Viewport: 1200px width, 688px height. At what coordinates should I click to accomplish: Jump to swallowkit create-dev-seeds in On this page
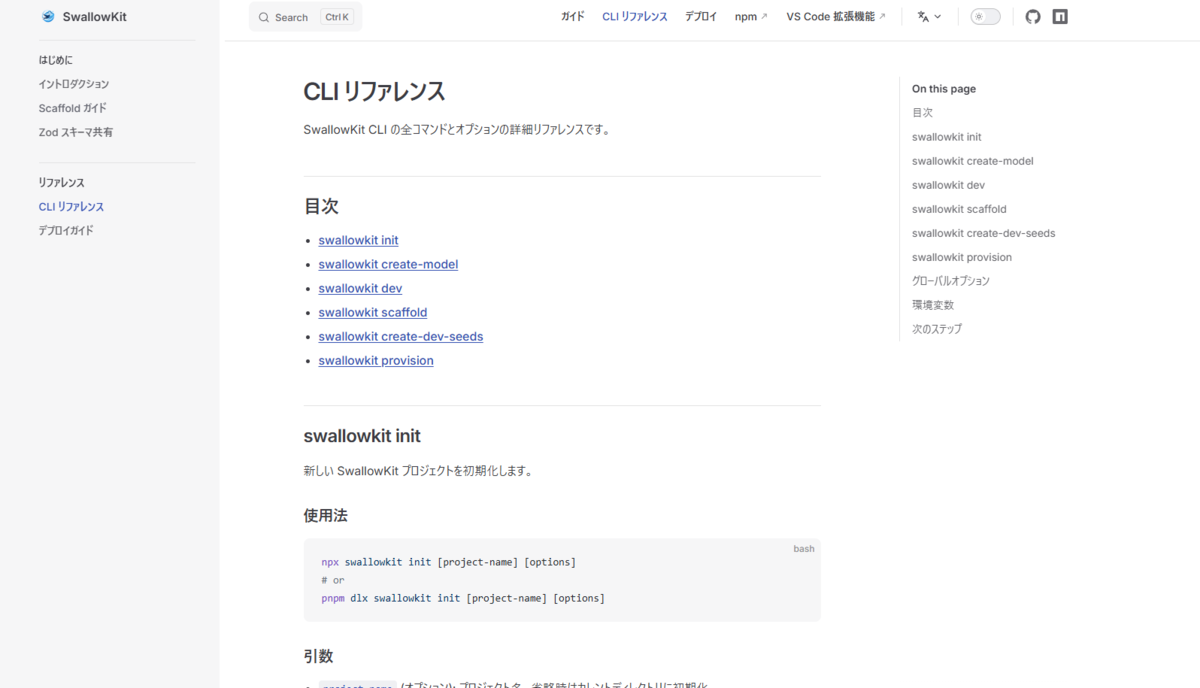coord(984,233)
